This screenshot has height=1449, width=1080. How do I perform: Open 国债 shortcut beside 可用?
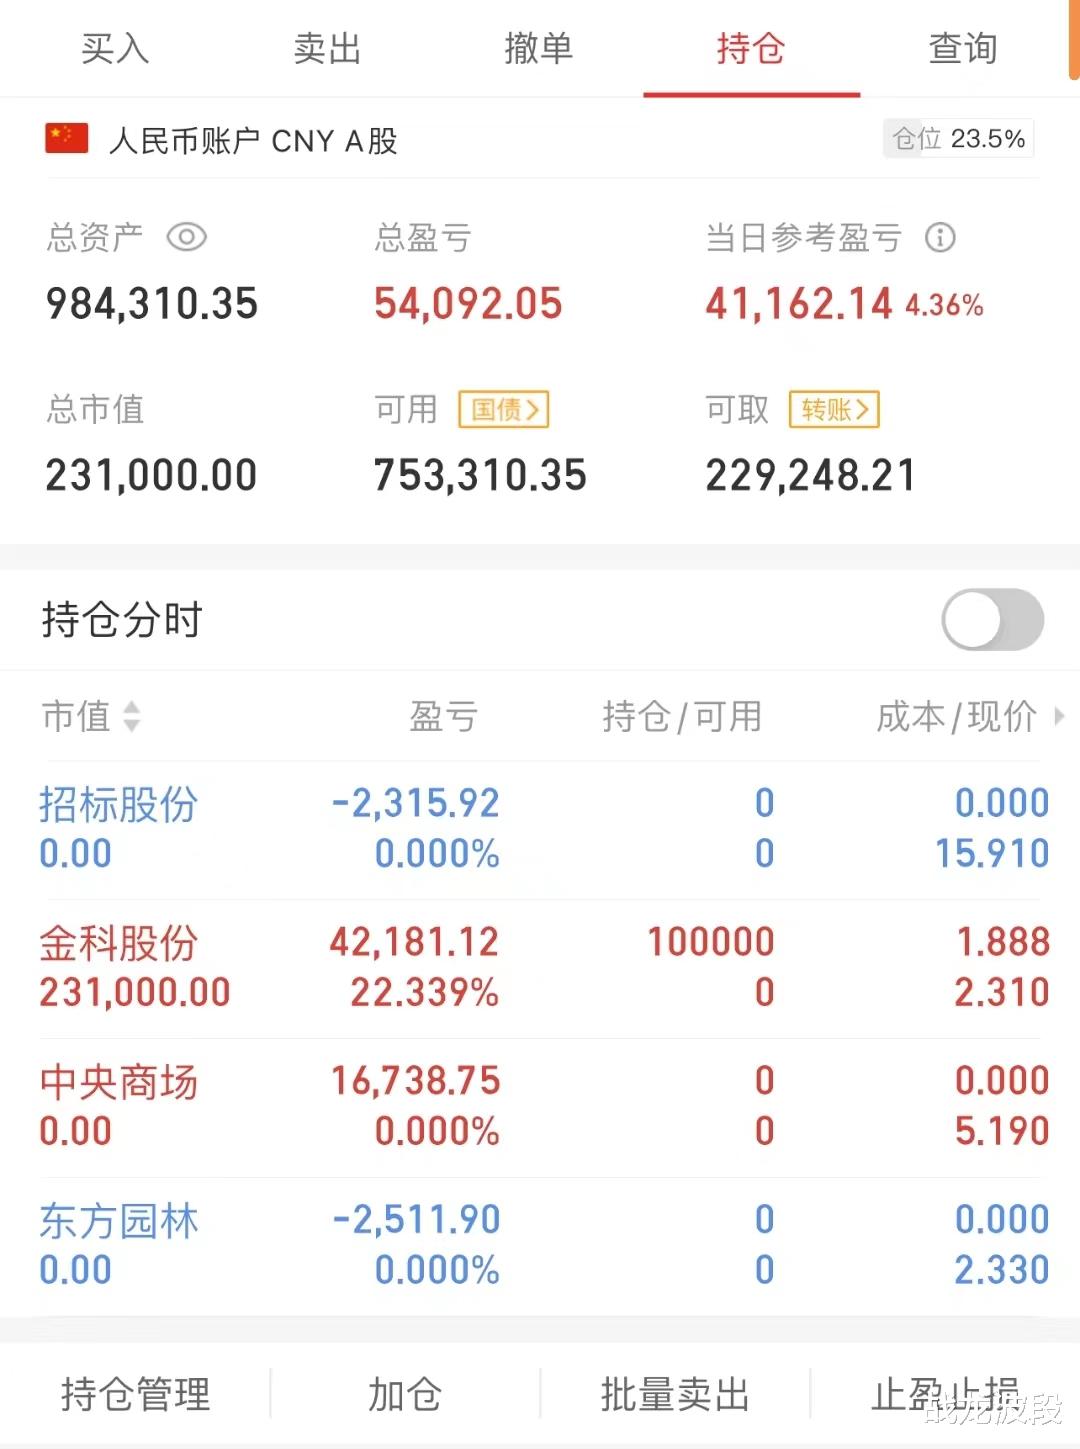(x=504, y=410)
